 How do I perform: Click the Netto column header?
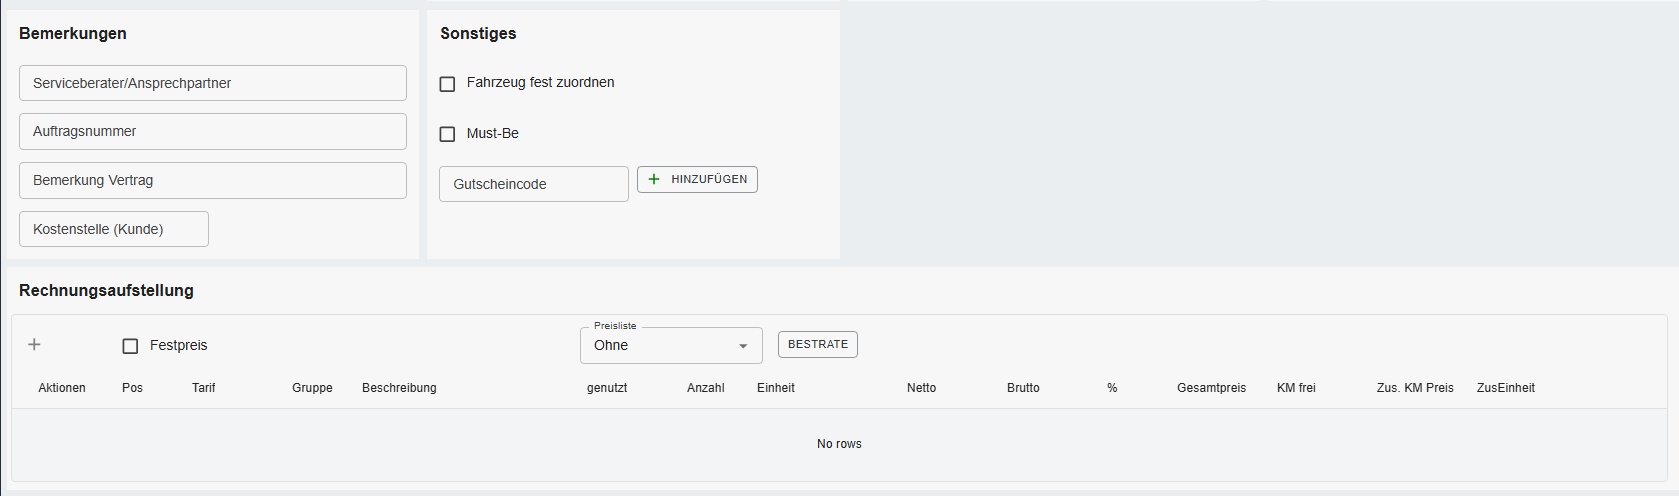921,388
